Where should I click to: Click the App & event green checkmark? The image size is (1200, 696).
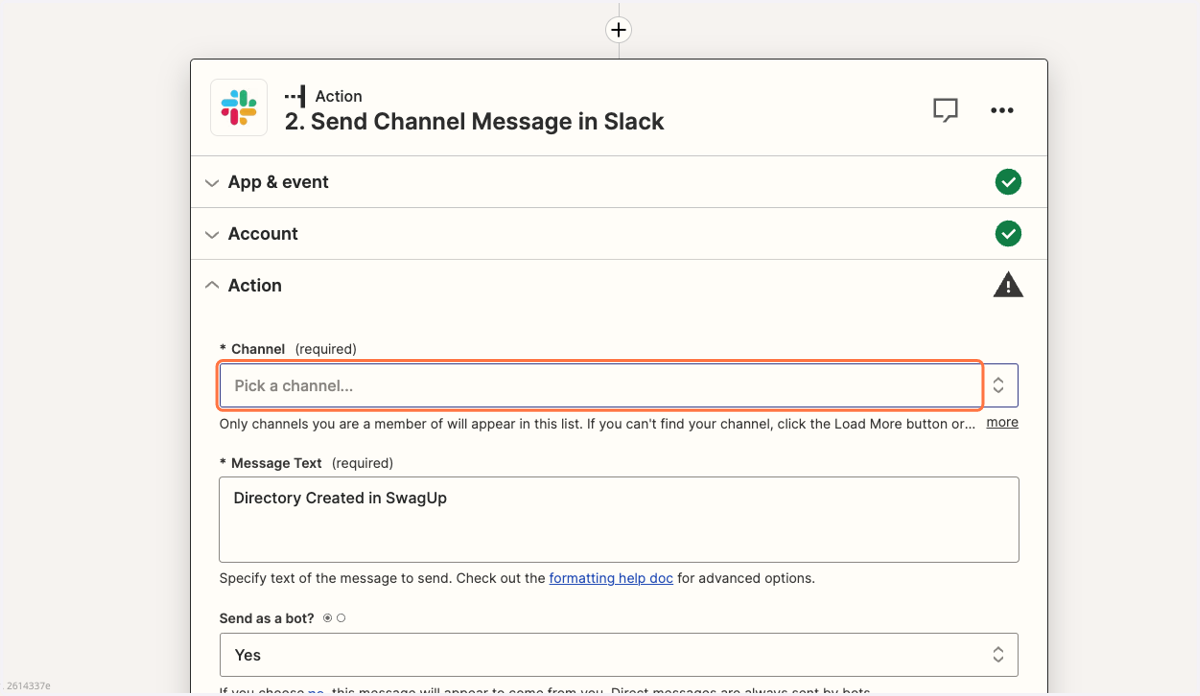pyautogui.click(x=1008, y=182)
